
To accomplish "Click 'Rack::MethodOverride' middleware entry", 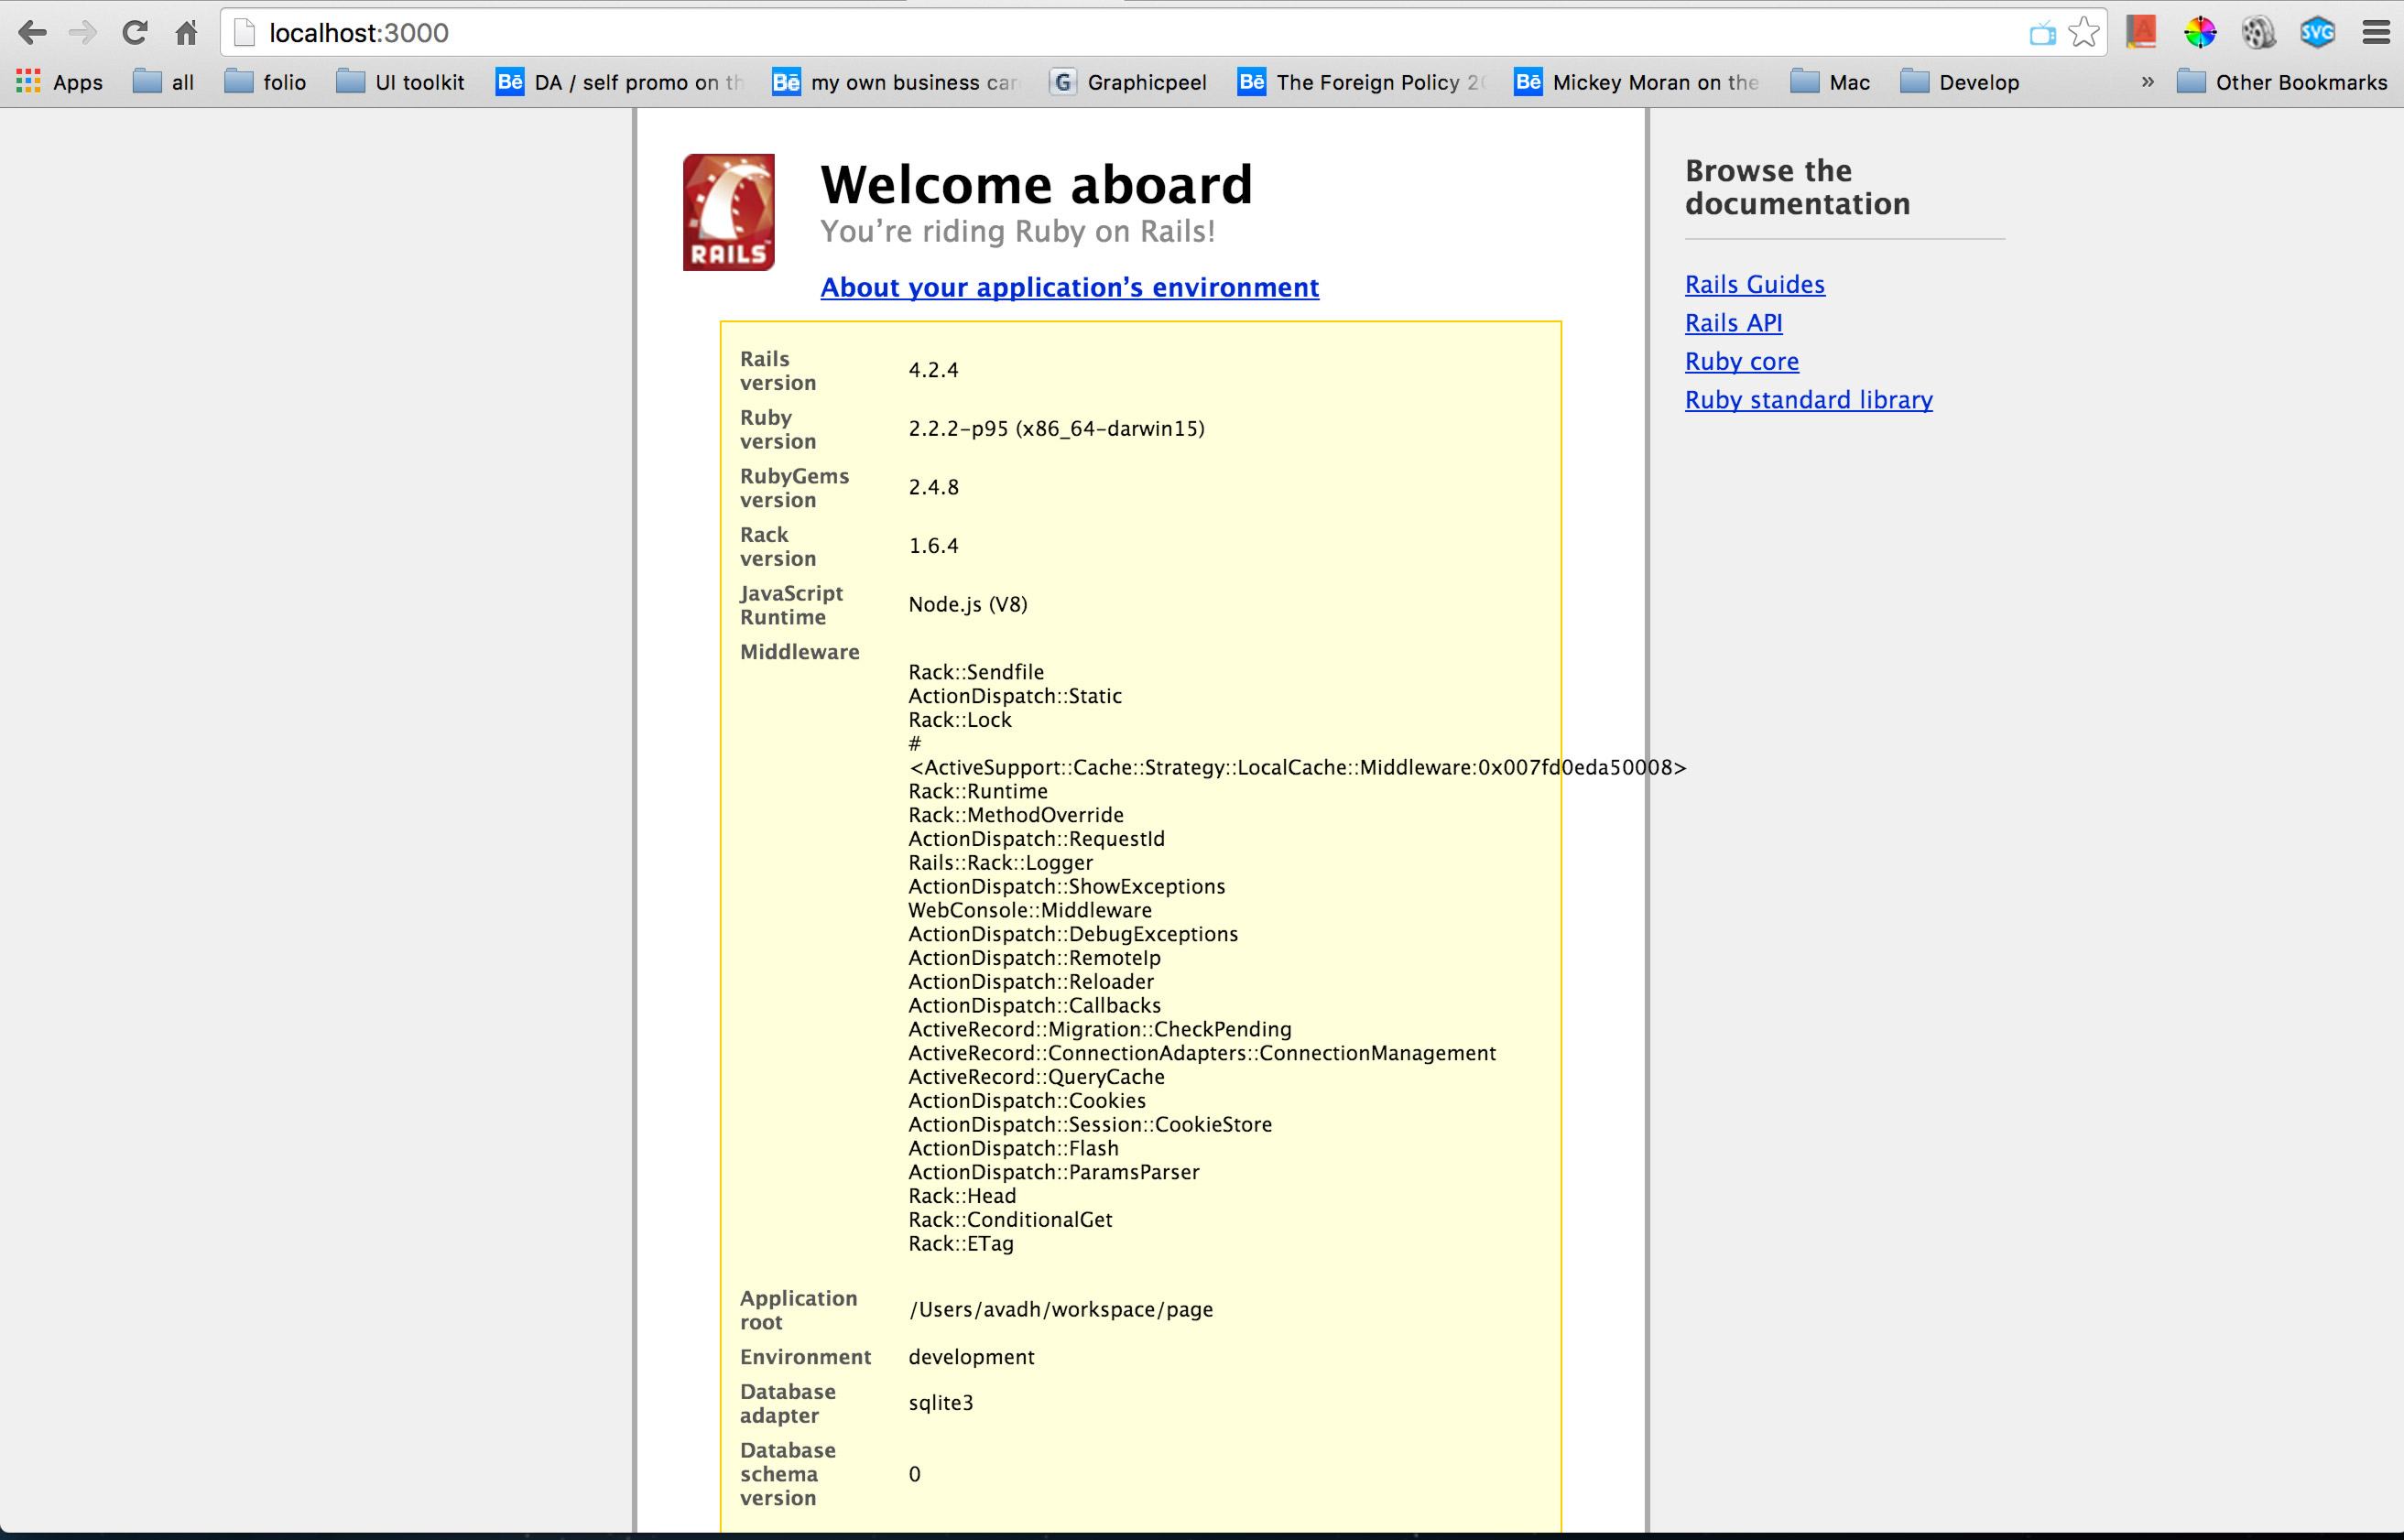I will tap(1015, 815).
